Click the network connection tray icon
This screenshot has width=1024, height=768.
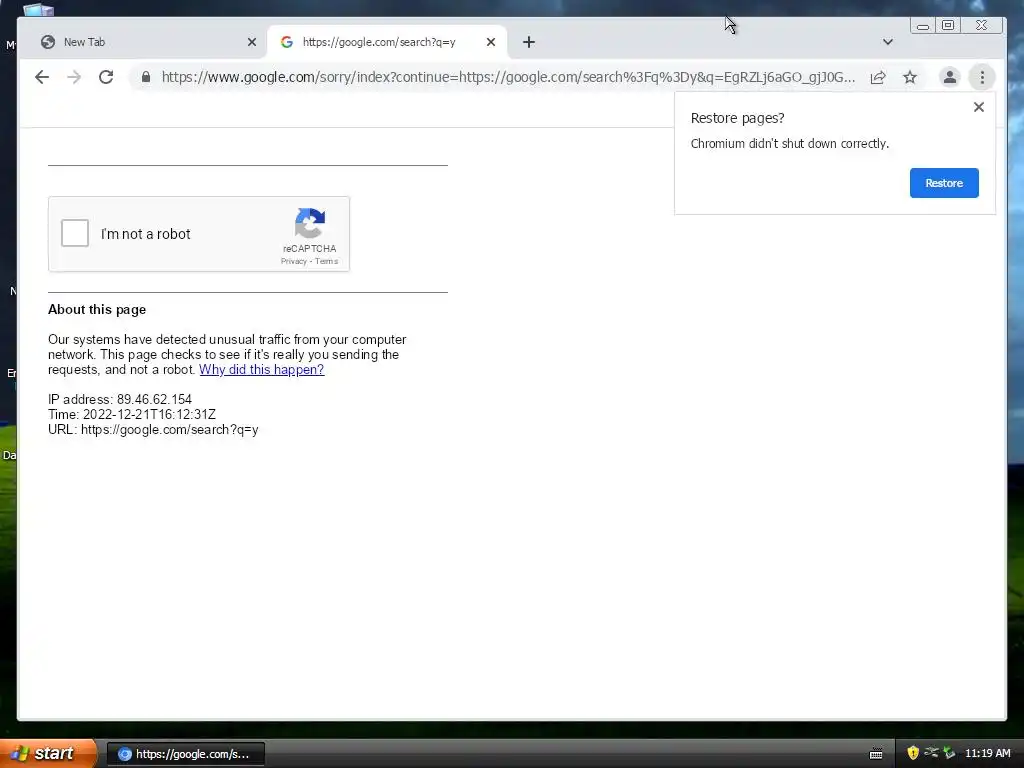click(931, 753)
